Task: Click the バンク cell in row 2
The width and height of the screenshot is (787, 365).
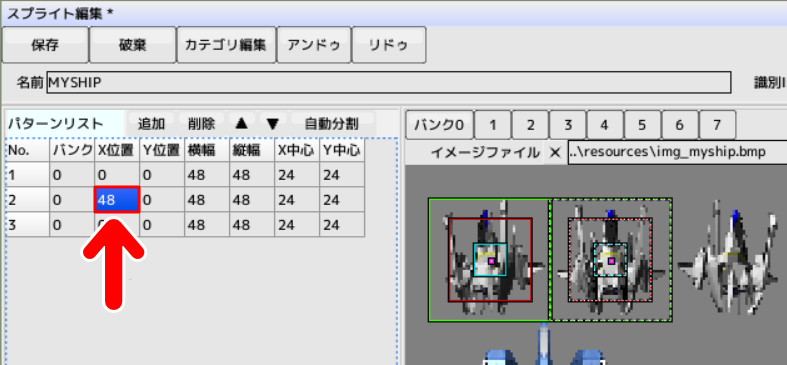Action: tap(72, 200)
